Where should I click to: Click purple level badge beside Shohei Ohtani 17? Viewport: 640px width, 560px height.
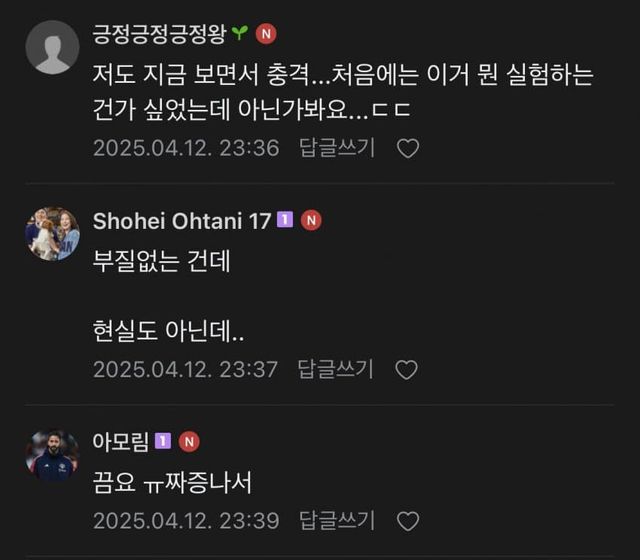285,220
